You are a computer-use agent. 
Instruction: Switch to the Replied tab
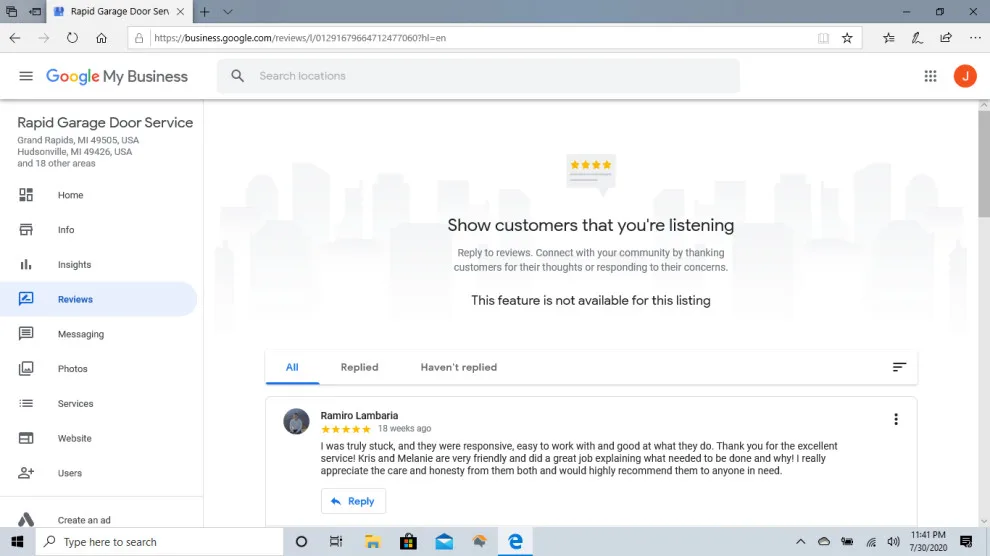pos(359,367)
